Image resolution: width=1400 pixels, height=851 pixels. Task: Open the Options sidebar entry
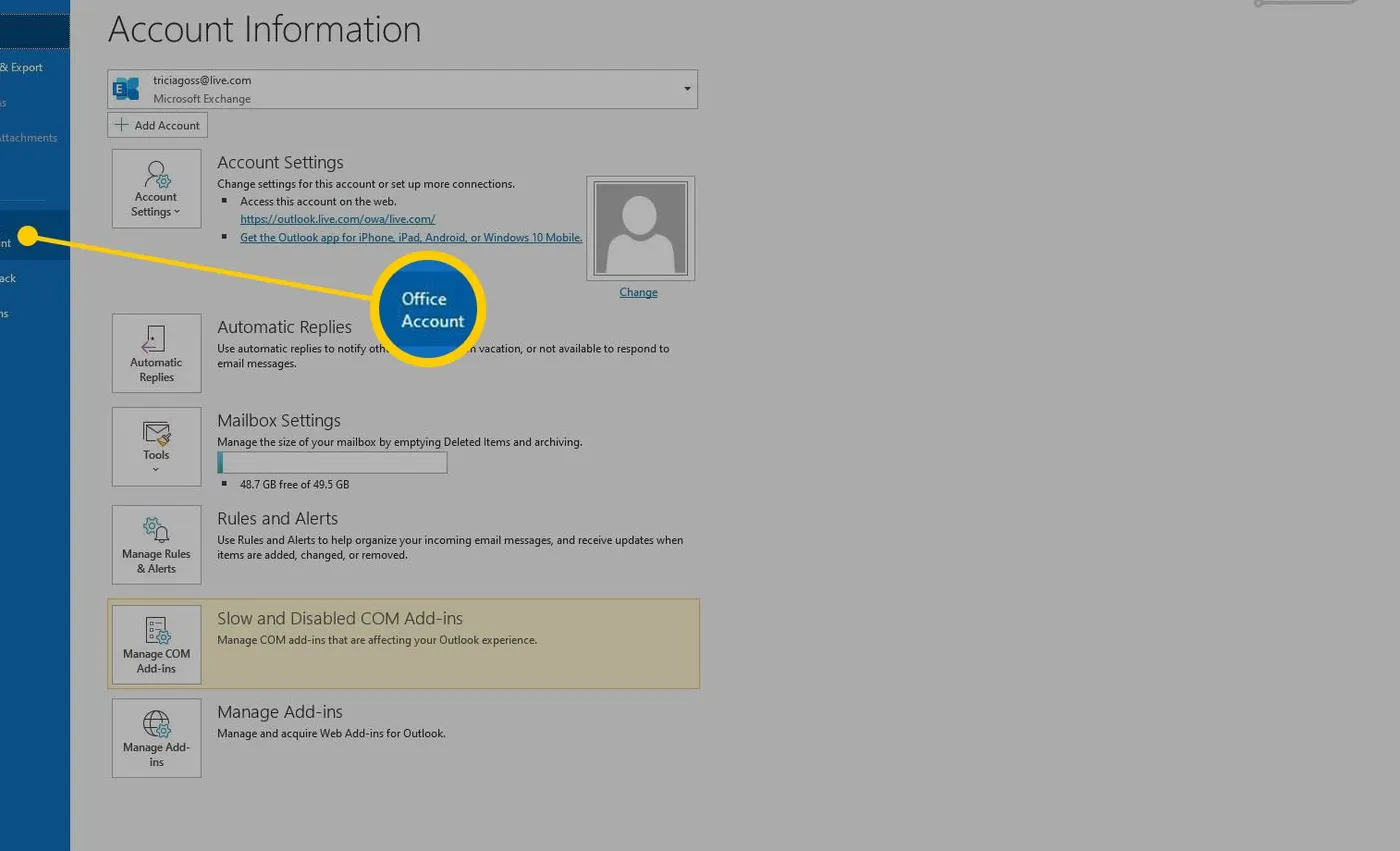(10, 313)
